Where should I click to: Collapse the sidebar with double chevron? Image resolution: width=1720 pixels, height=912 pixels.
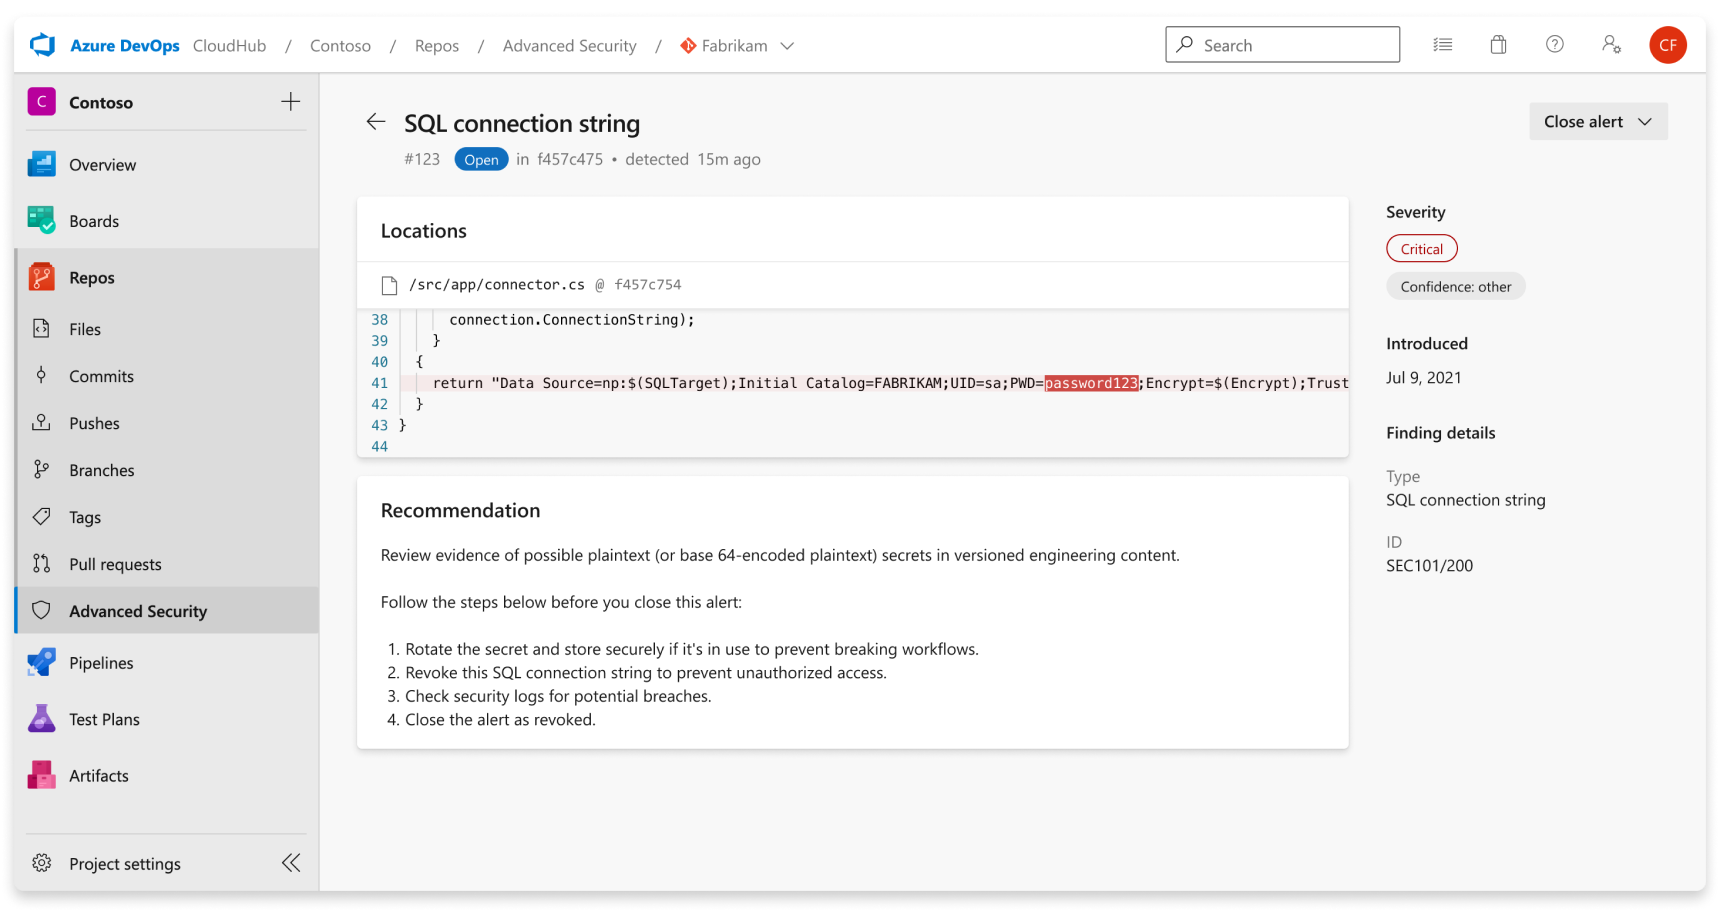click(291, 863)
